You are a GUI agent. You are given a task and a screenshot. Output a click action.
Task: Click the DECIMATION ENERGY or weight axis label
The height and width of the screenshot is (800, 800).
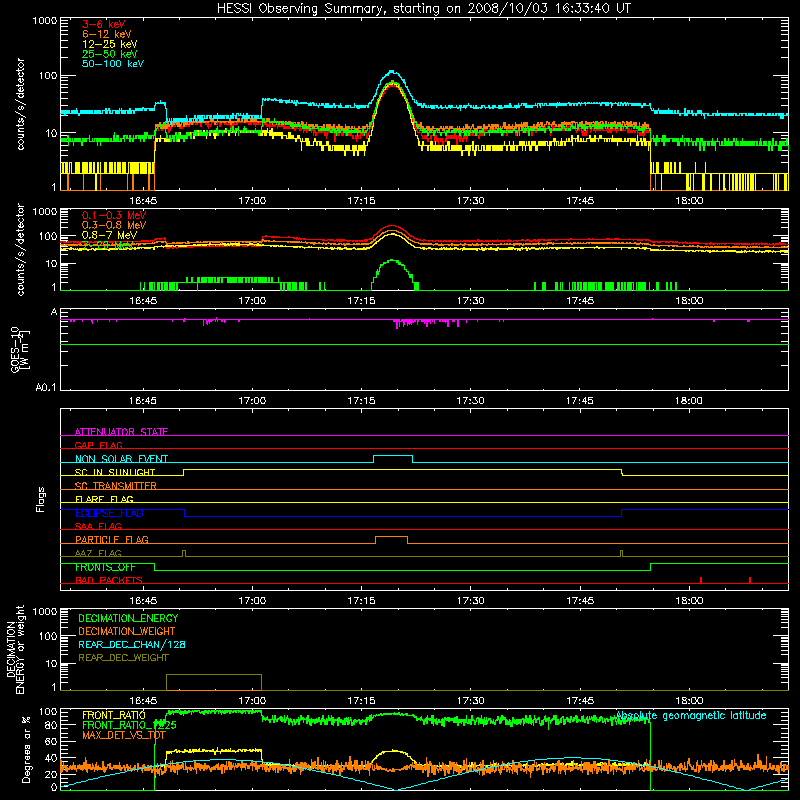pyautogui.click(x=15, y=649)
